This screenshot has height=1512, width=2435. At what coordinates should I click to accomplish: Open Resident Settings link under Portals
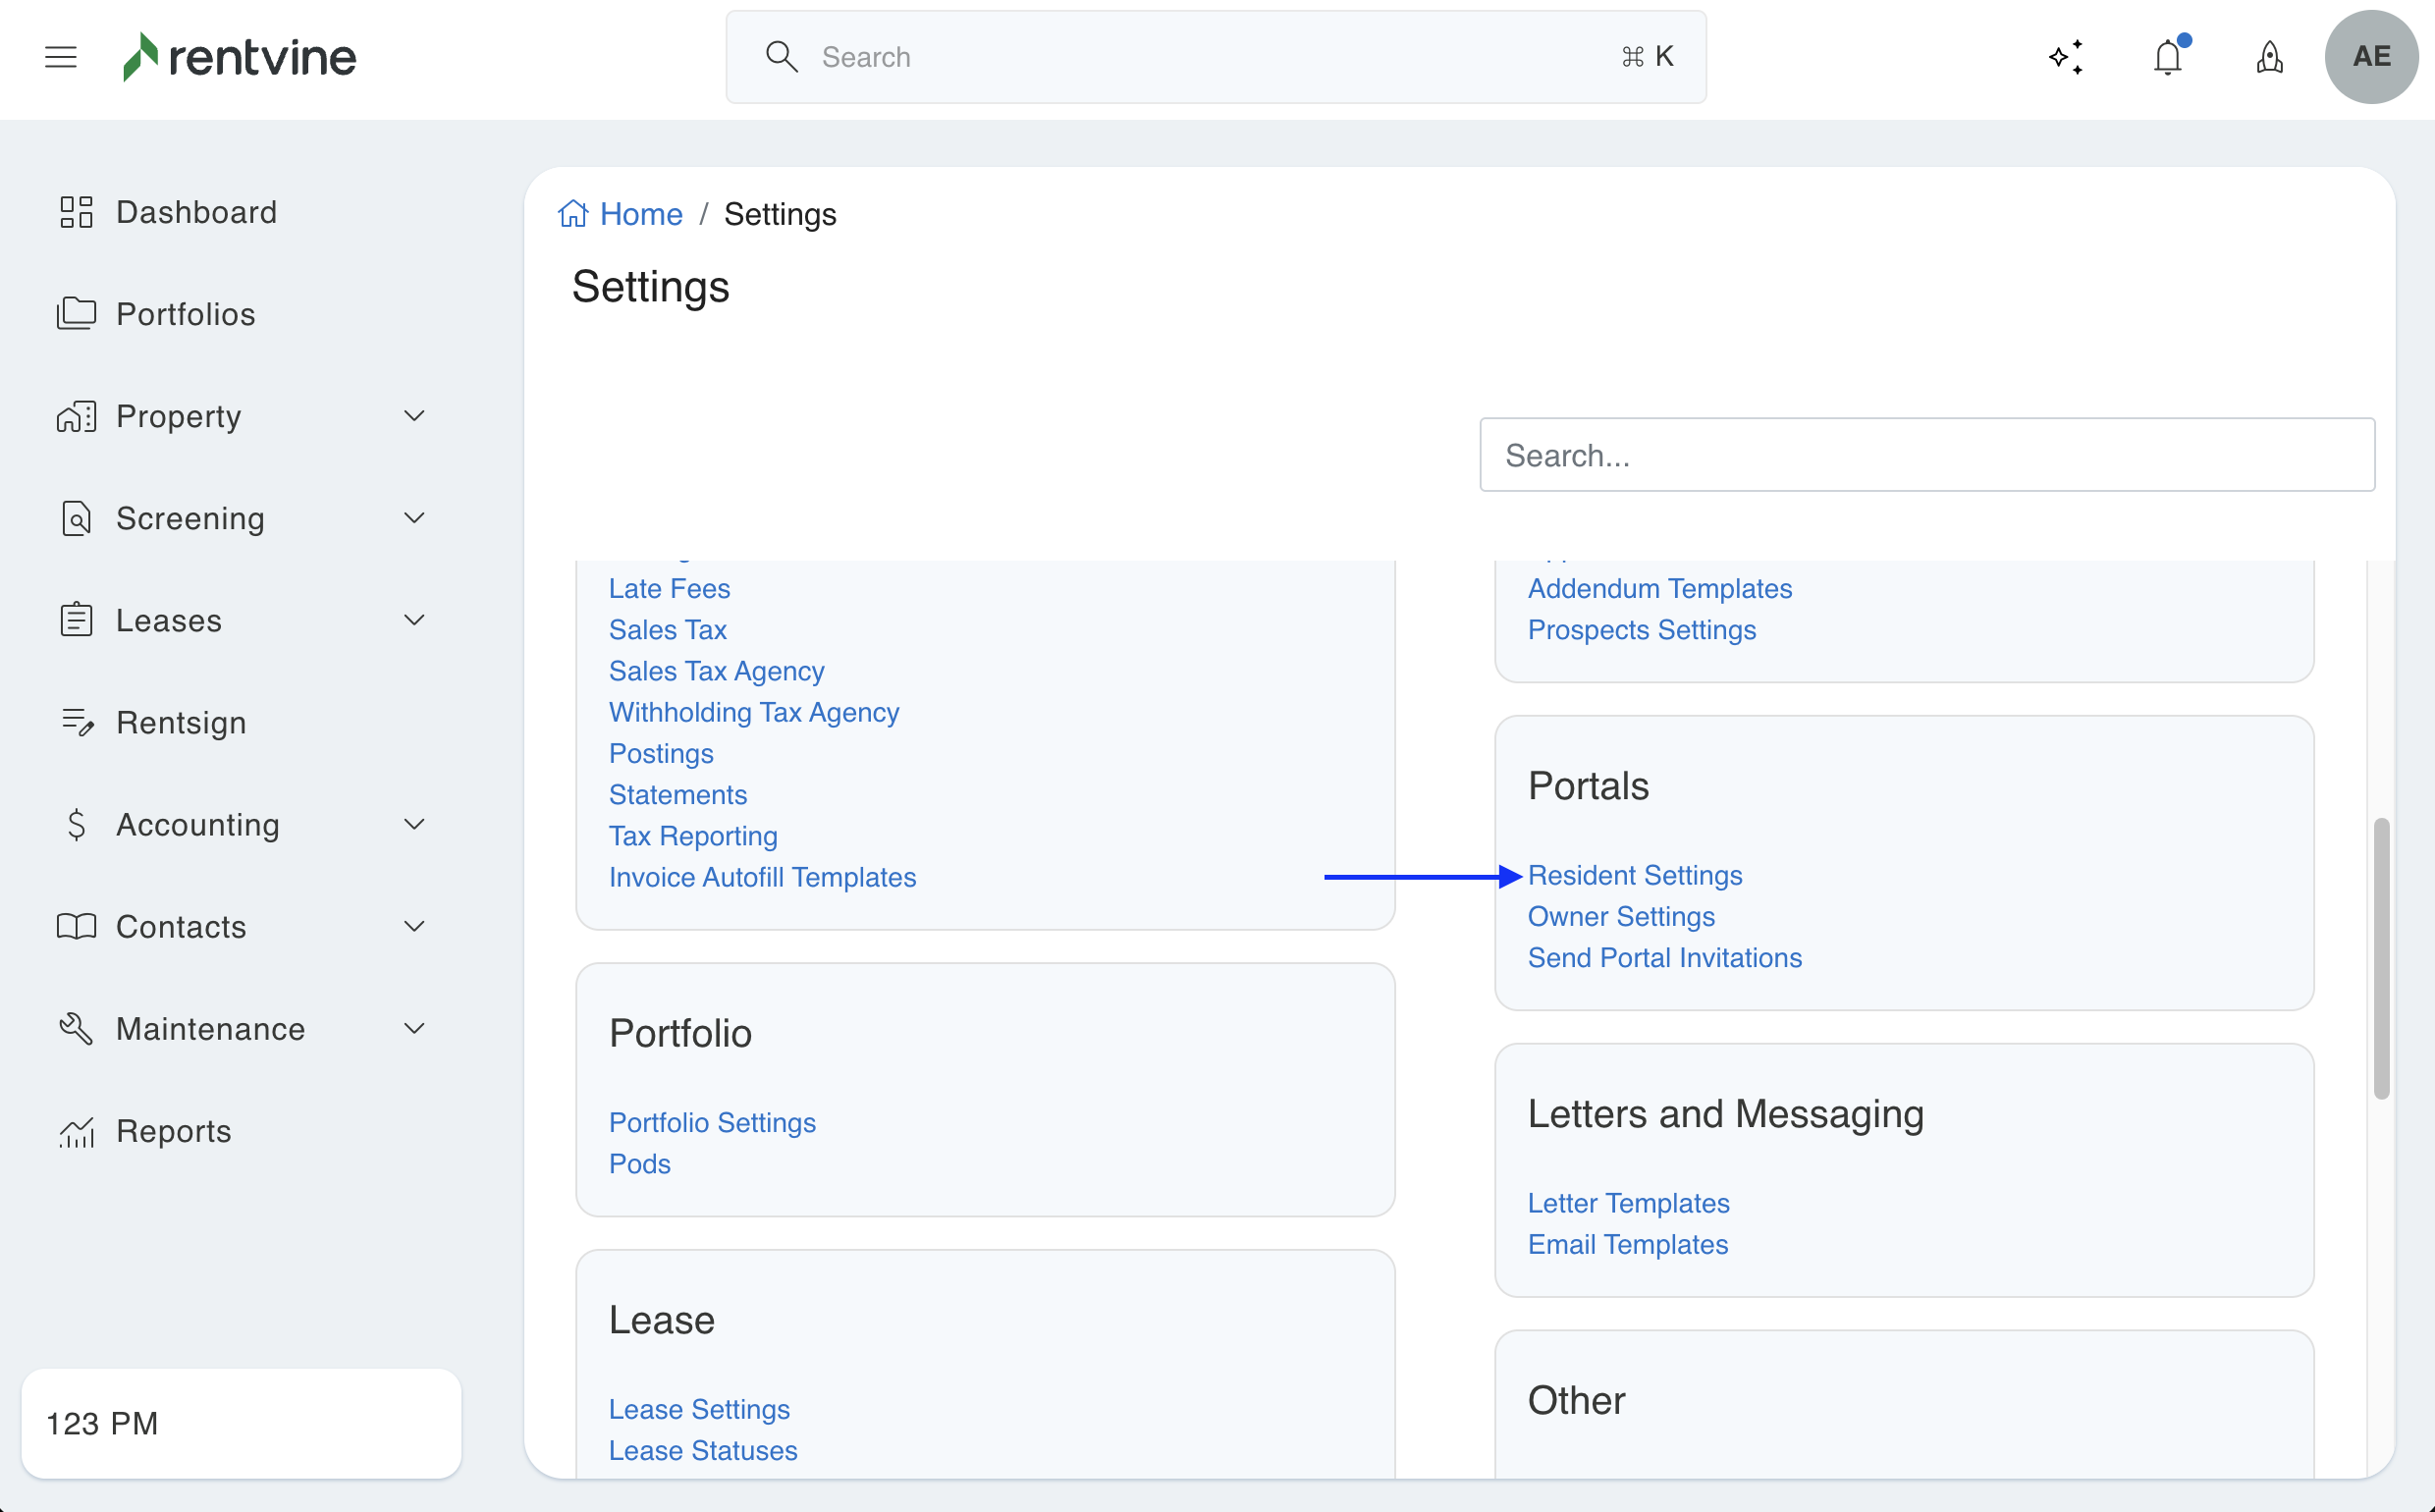click(1635, 875)
